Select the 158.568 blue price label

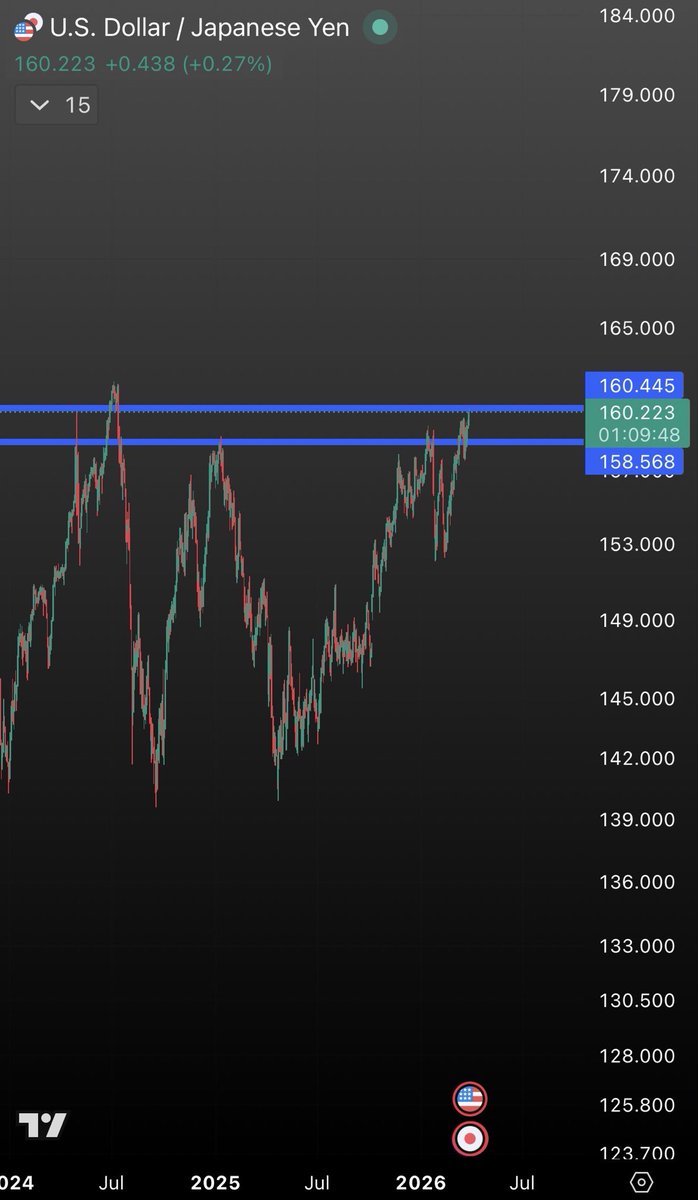637,462
